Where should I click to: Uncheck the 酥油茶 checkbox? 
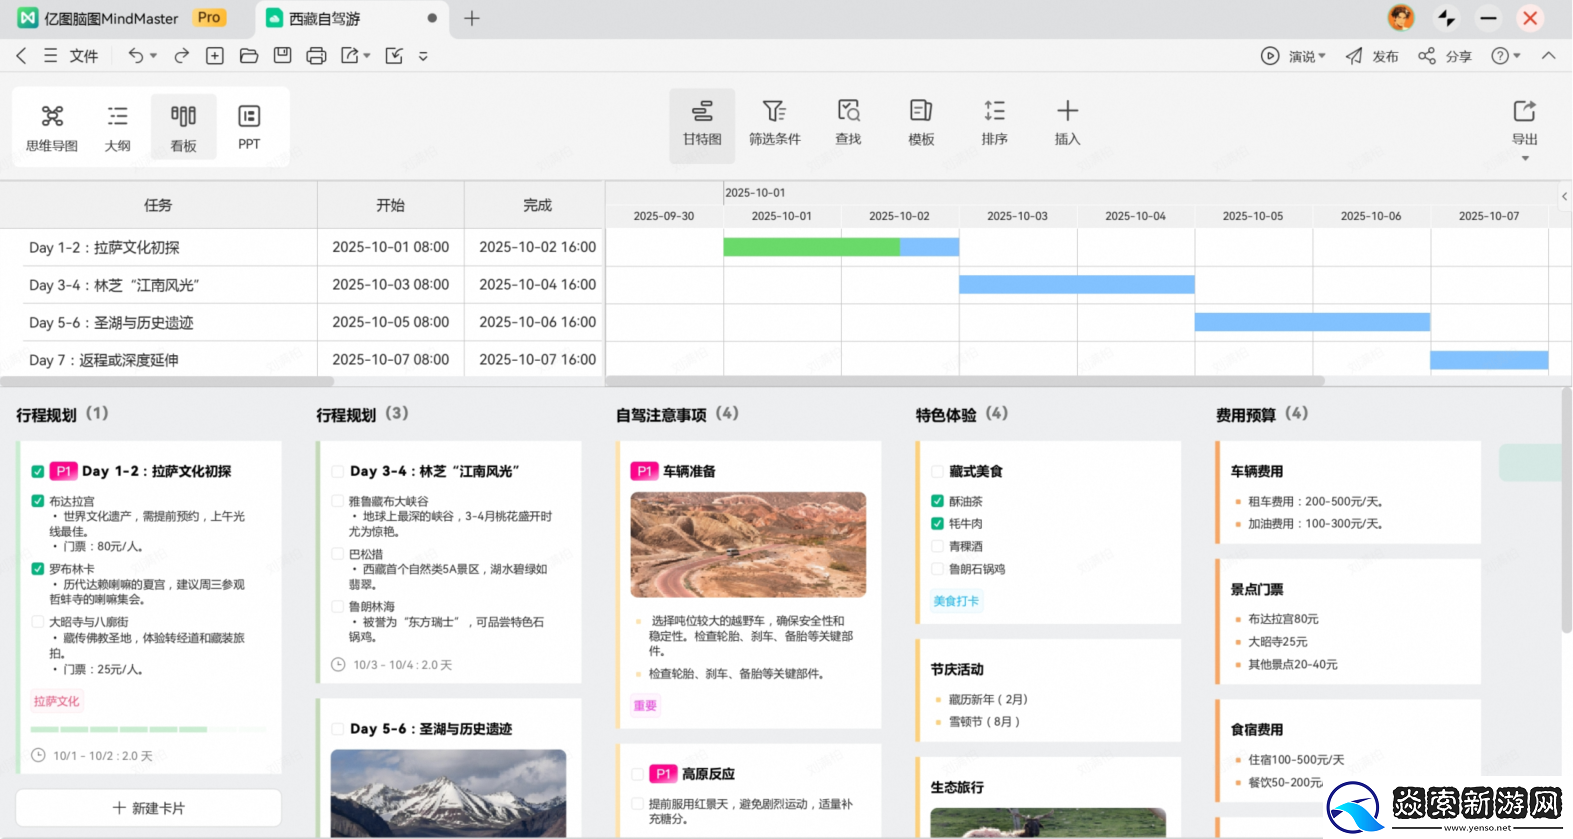click(938, 501)
